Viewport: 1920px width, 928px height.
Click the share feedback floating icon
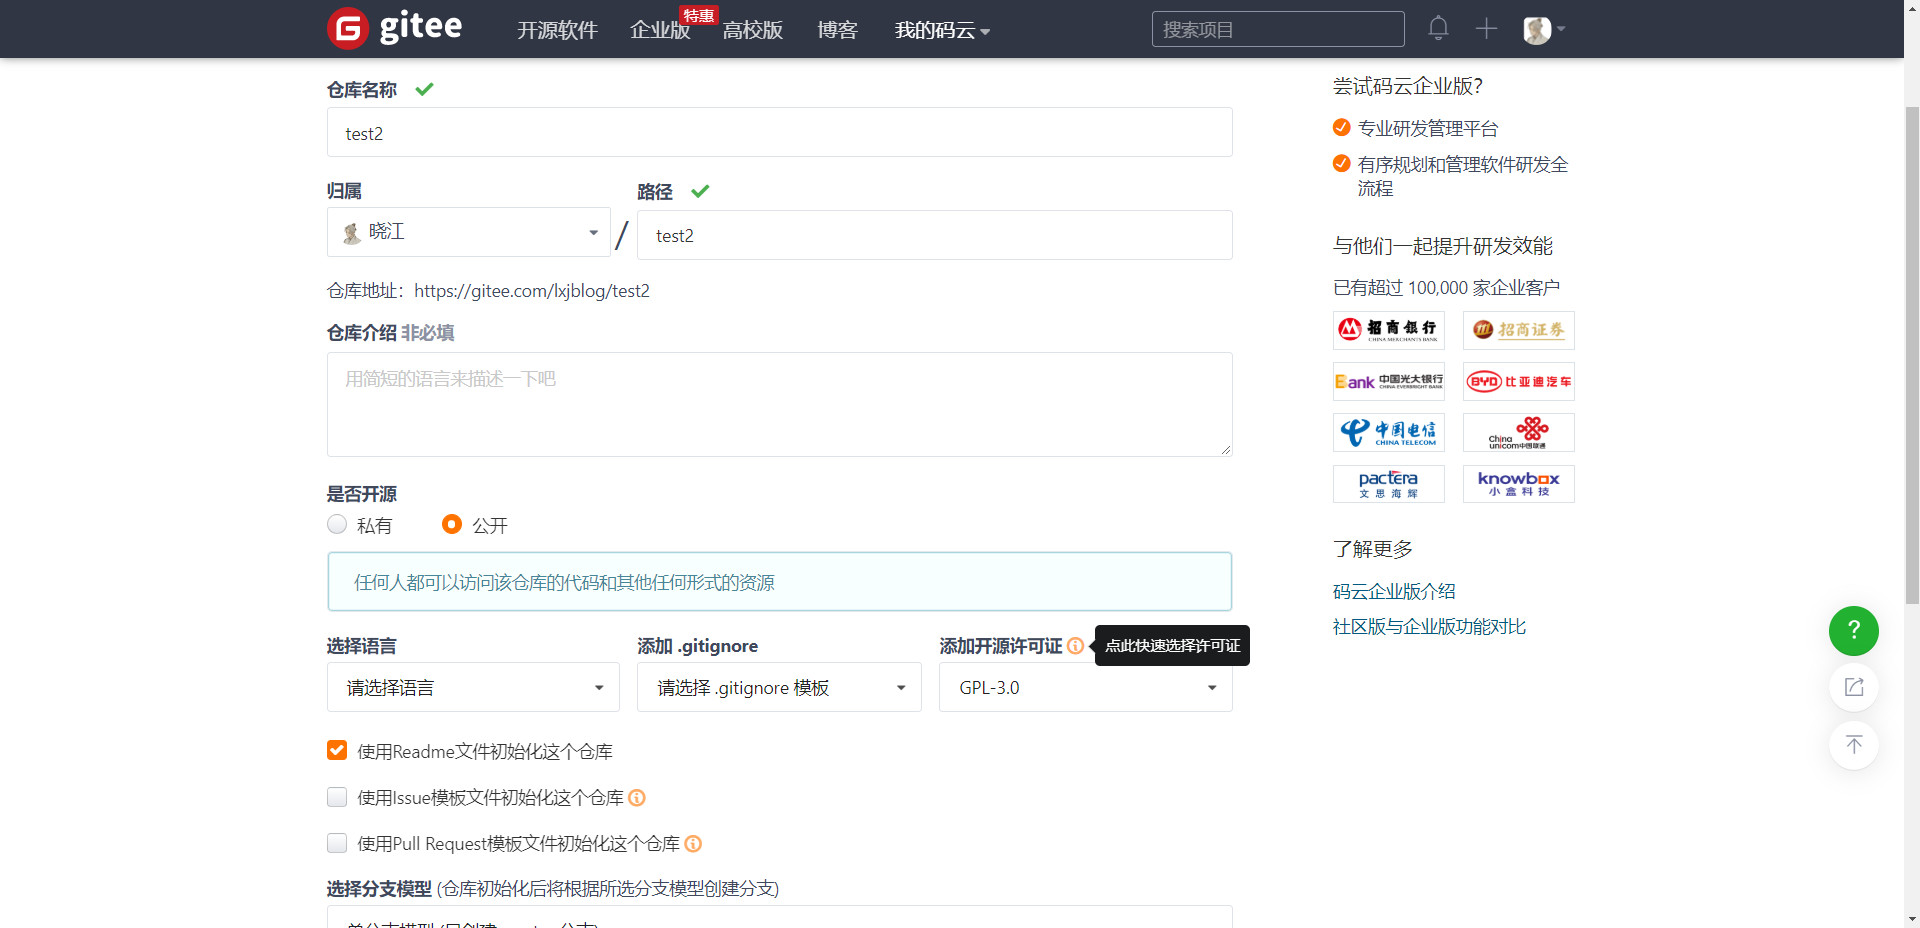pyautogui.click(x=1853, y=687)
